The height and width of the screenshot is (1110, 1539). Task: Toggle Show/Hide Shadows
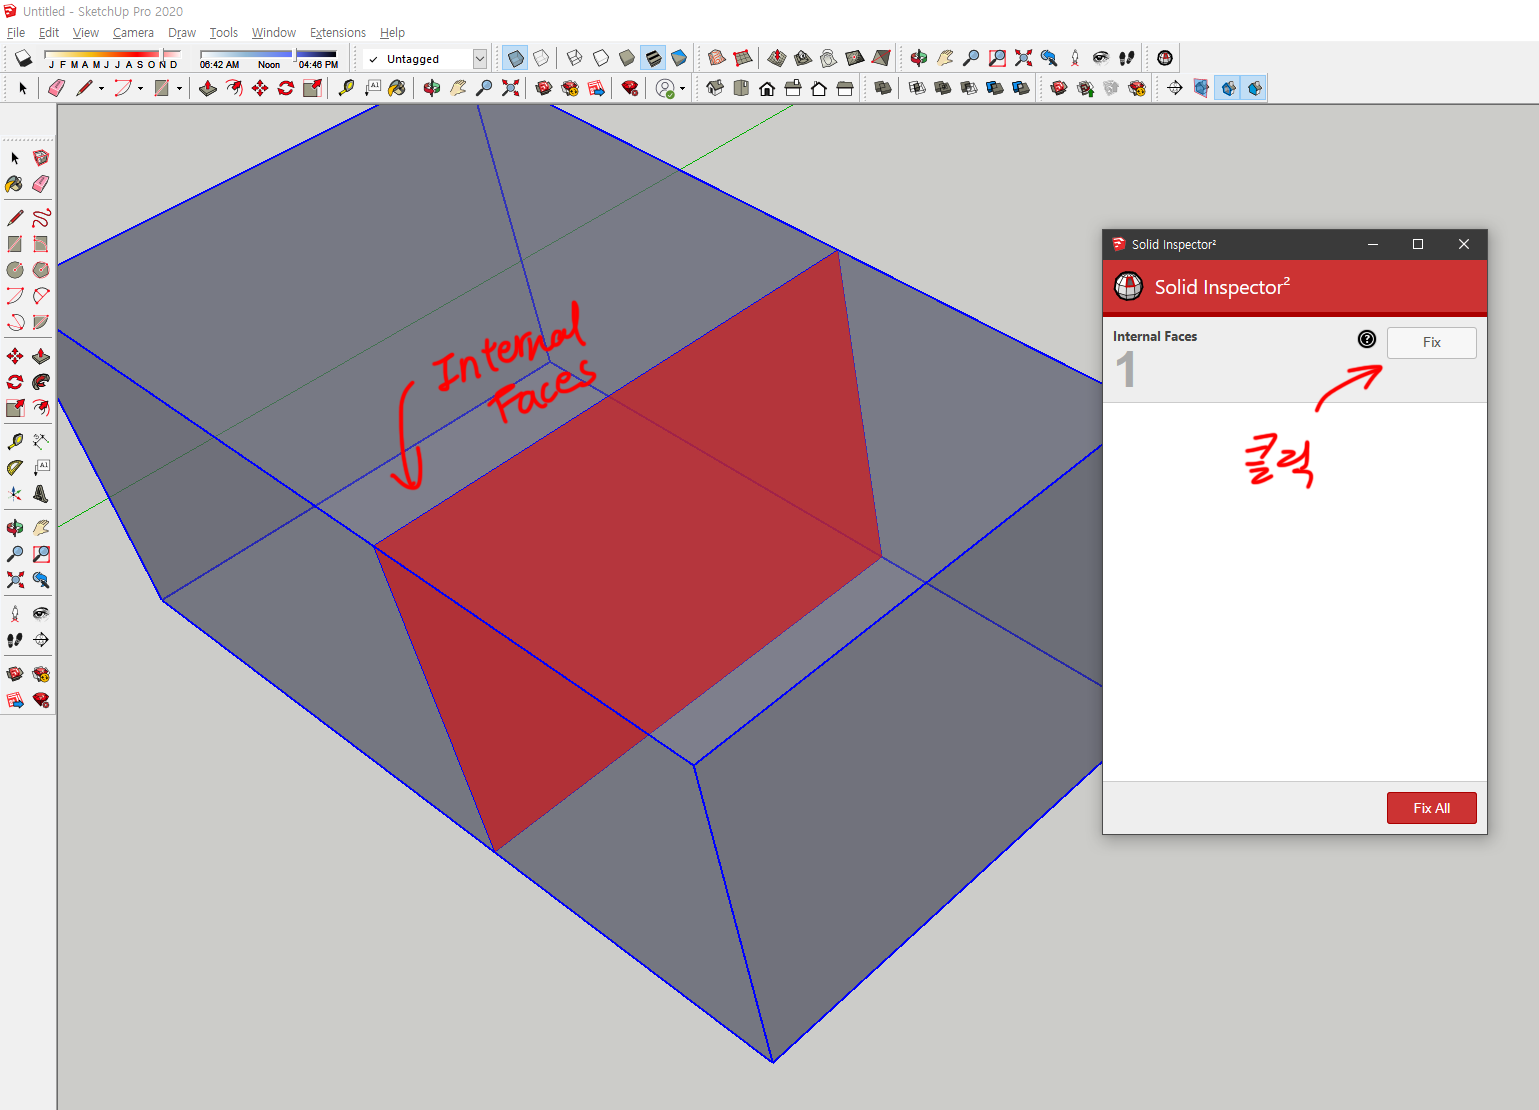(23, 58)
